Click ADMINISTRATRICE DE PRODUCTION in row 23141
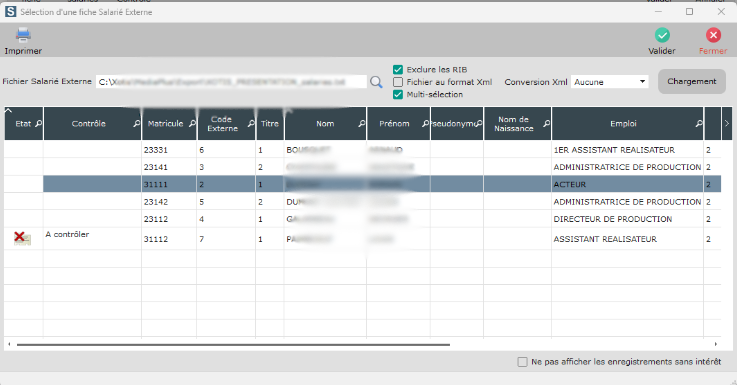This screenshot has height=385, width=737. 627,167
